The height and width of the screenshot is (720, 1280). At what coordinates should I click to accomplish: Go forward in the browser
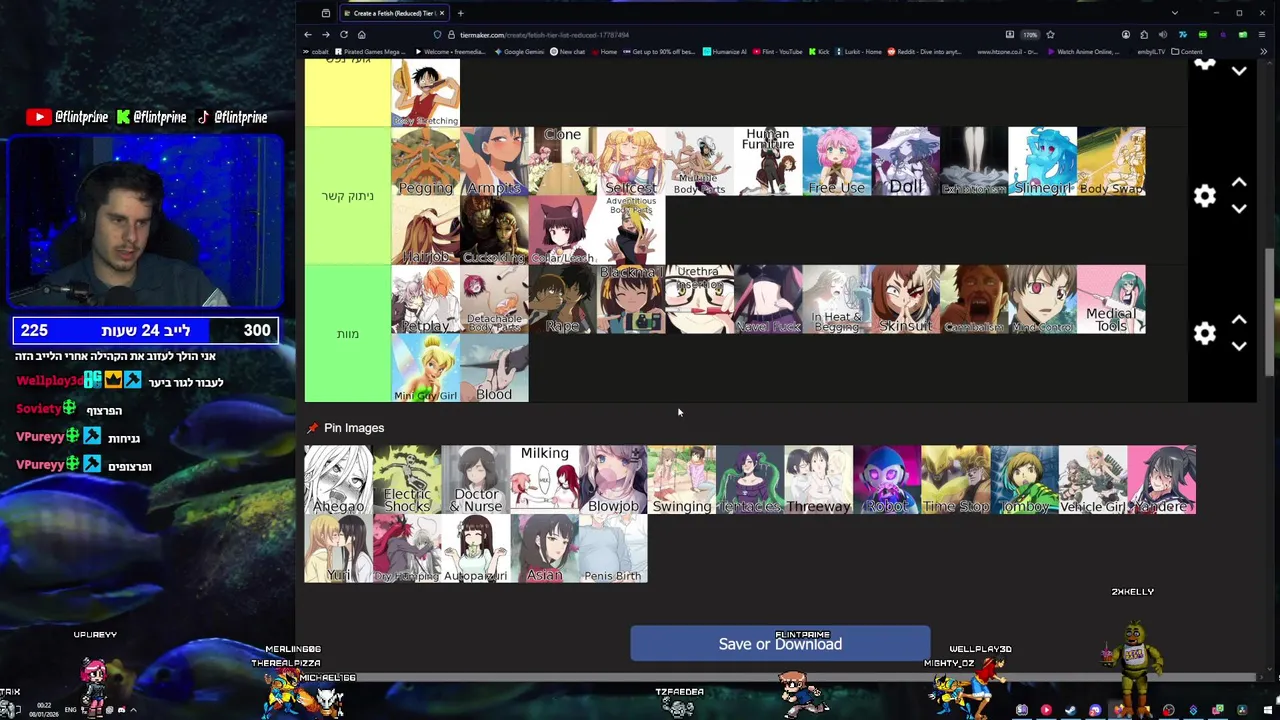(x=326, y=35)
